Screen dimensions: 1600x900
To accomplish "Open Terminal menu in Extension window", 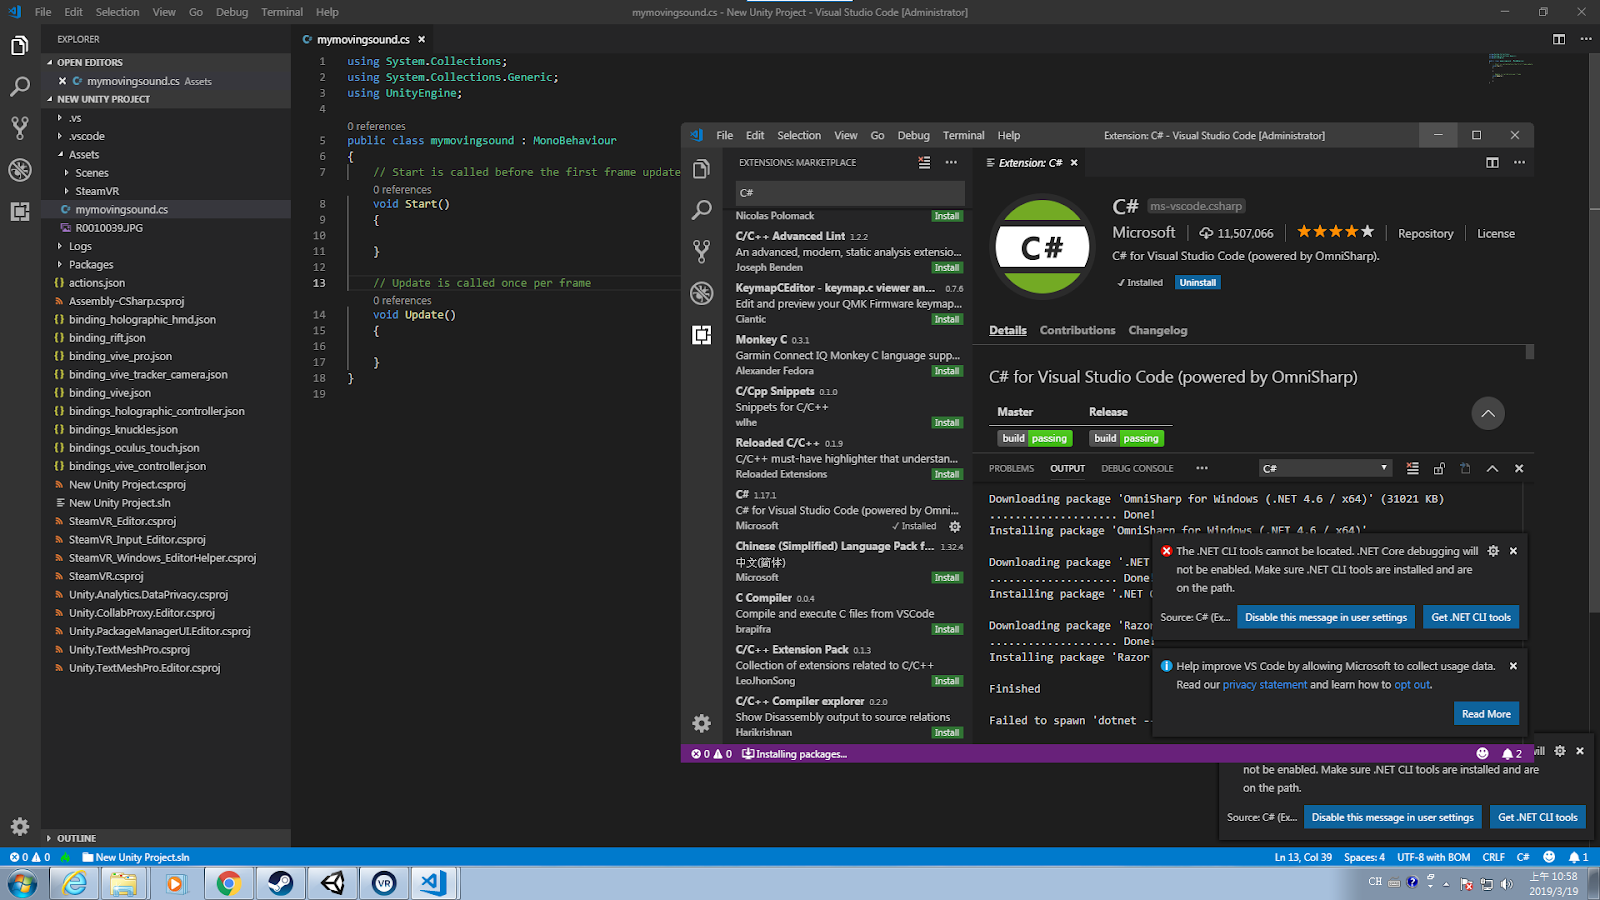I will 963,135.
